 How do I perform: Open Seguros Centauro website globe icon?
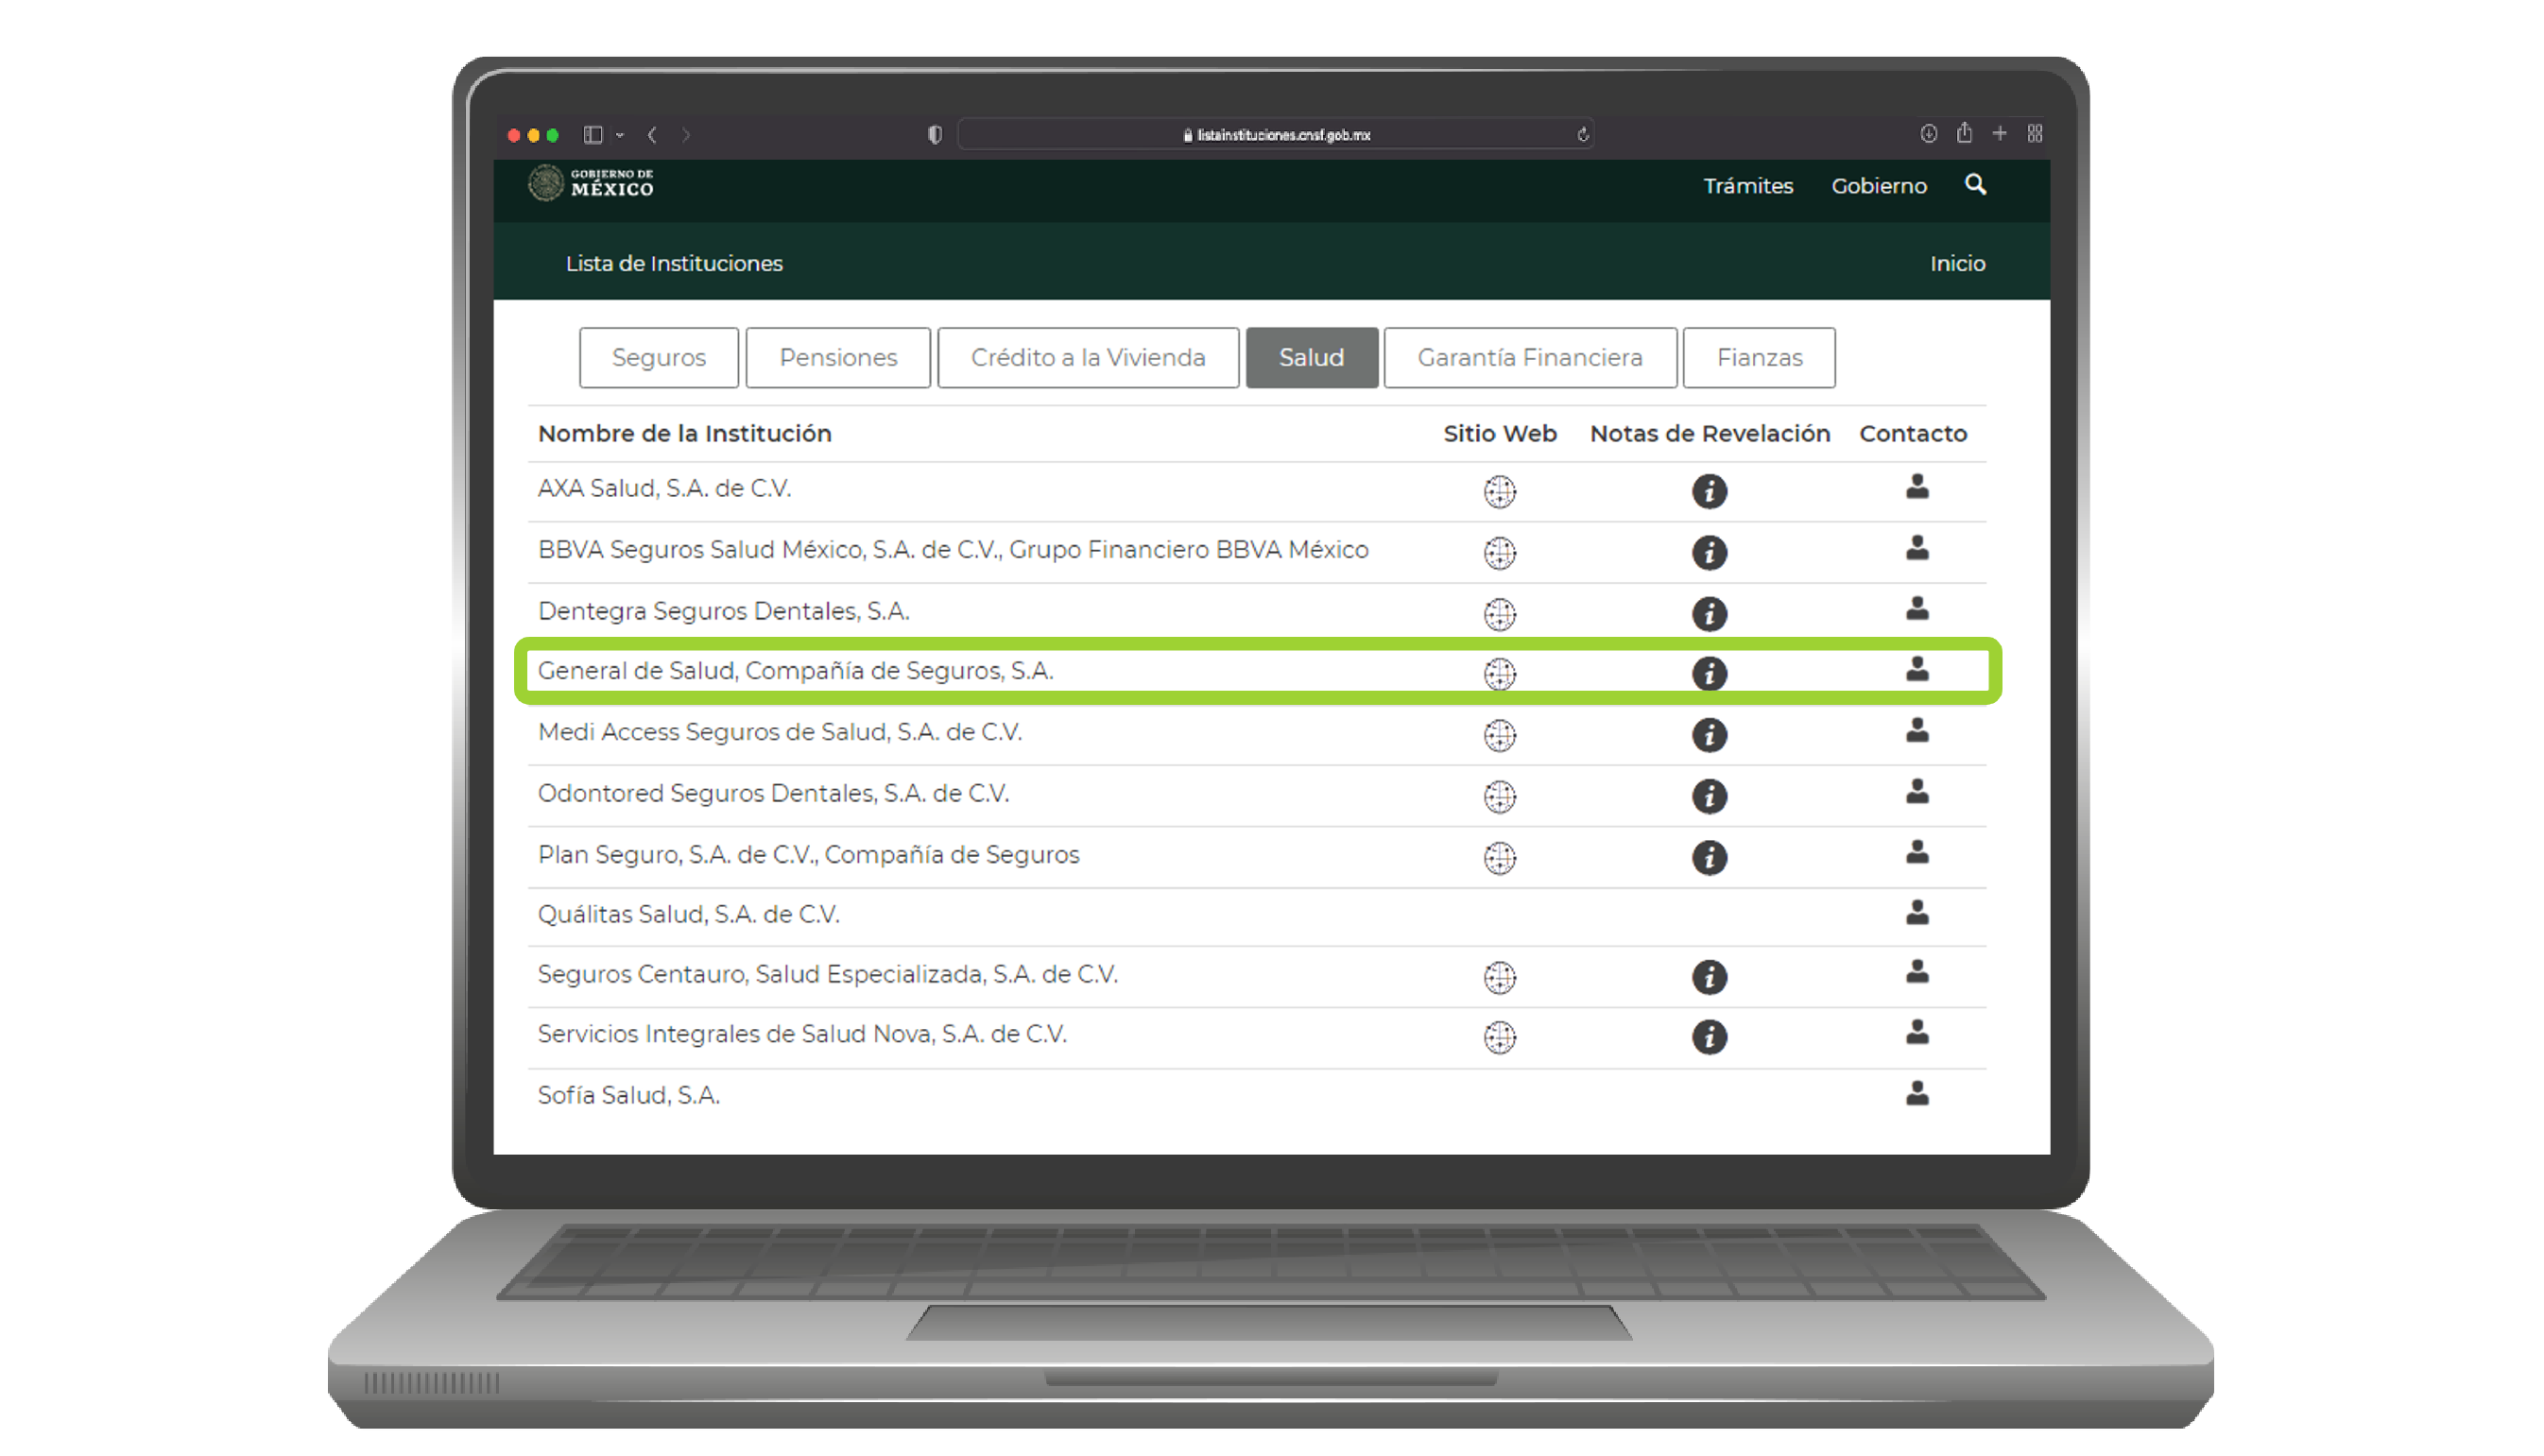(x=1499, y=977)
